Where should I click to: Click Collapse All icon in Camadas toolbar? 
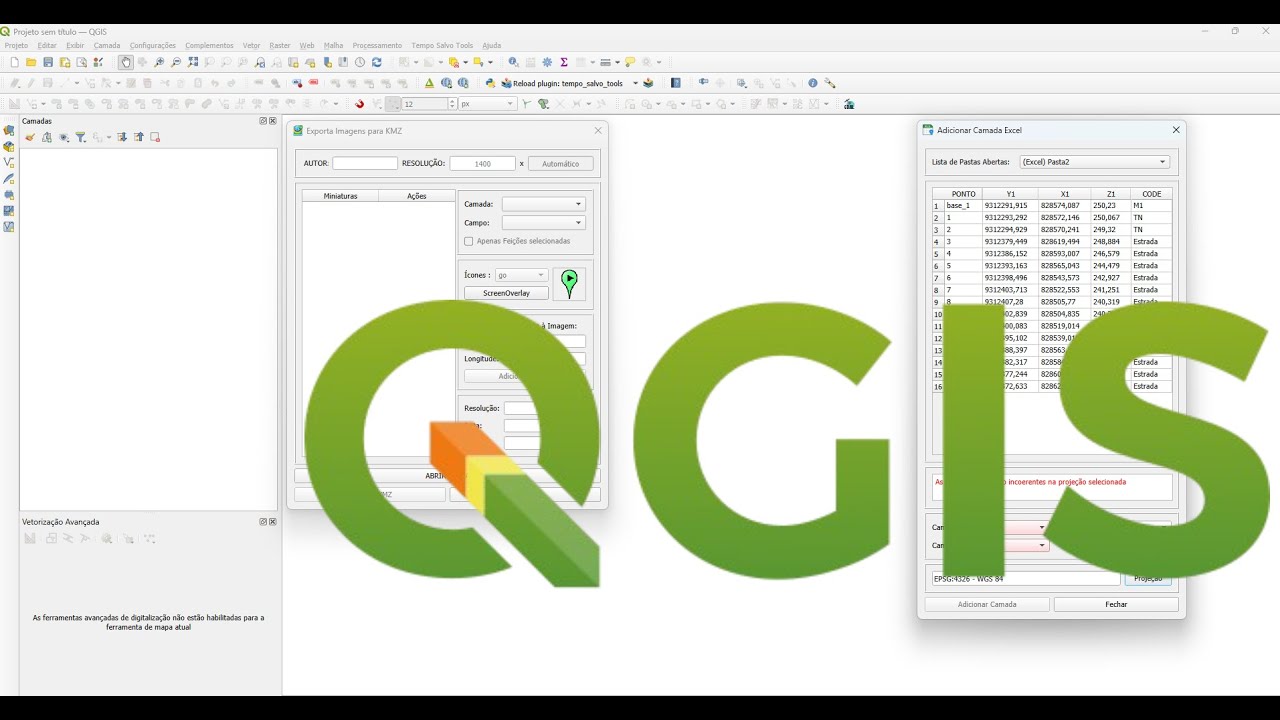(139, 137)
